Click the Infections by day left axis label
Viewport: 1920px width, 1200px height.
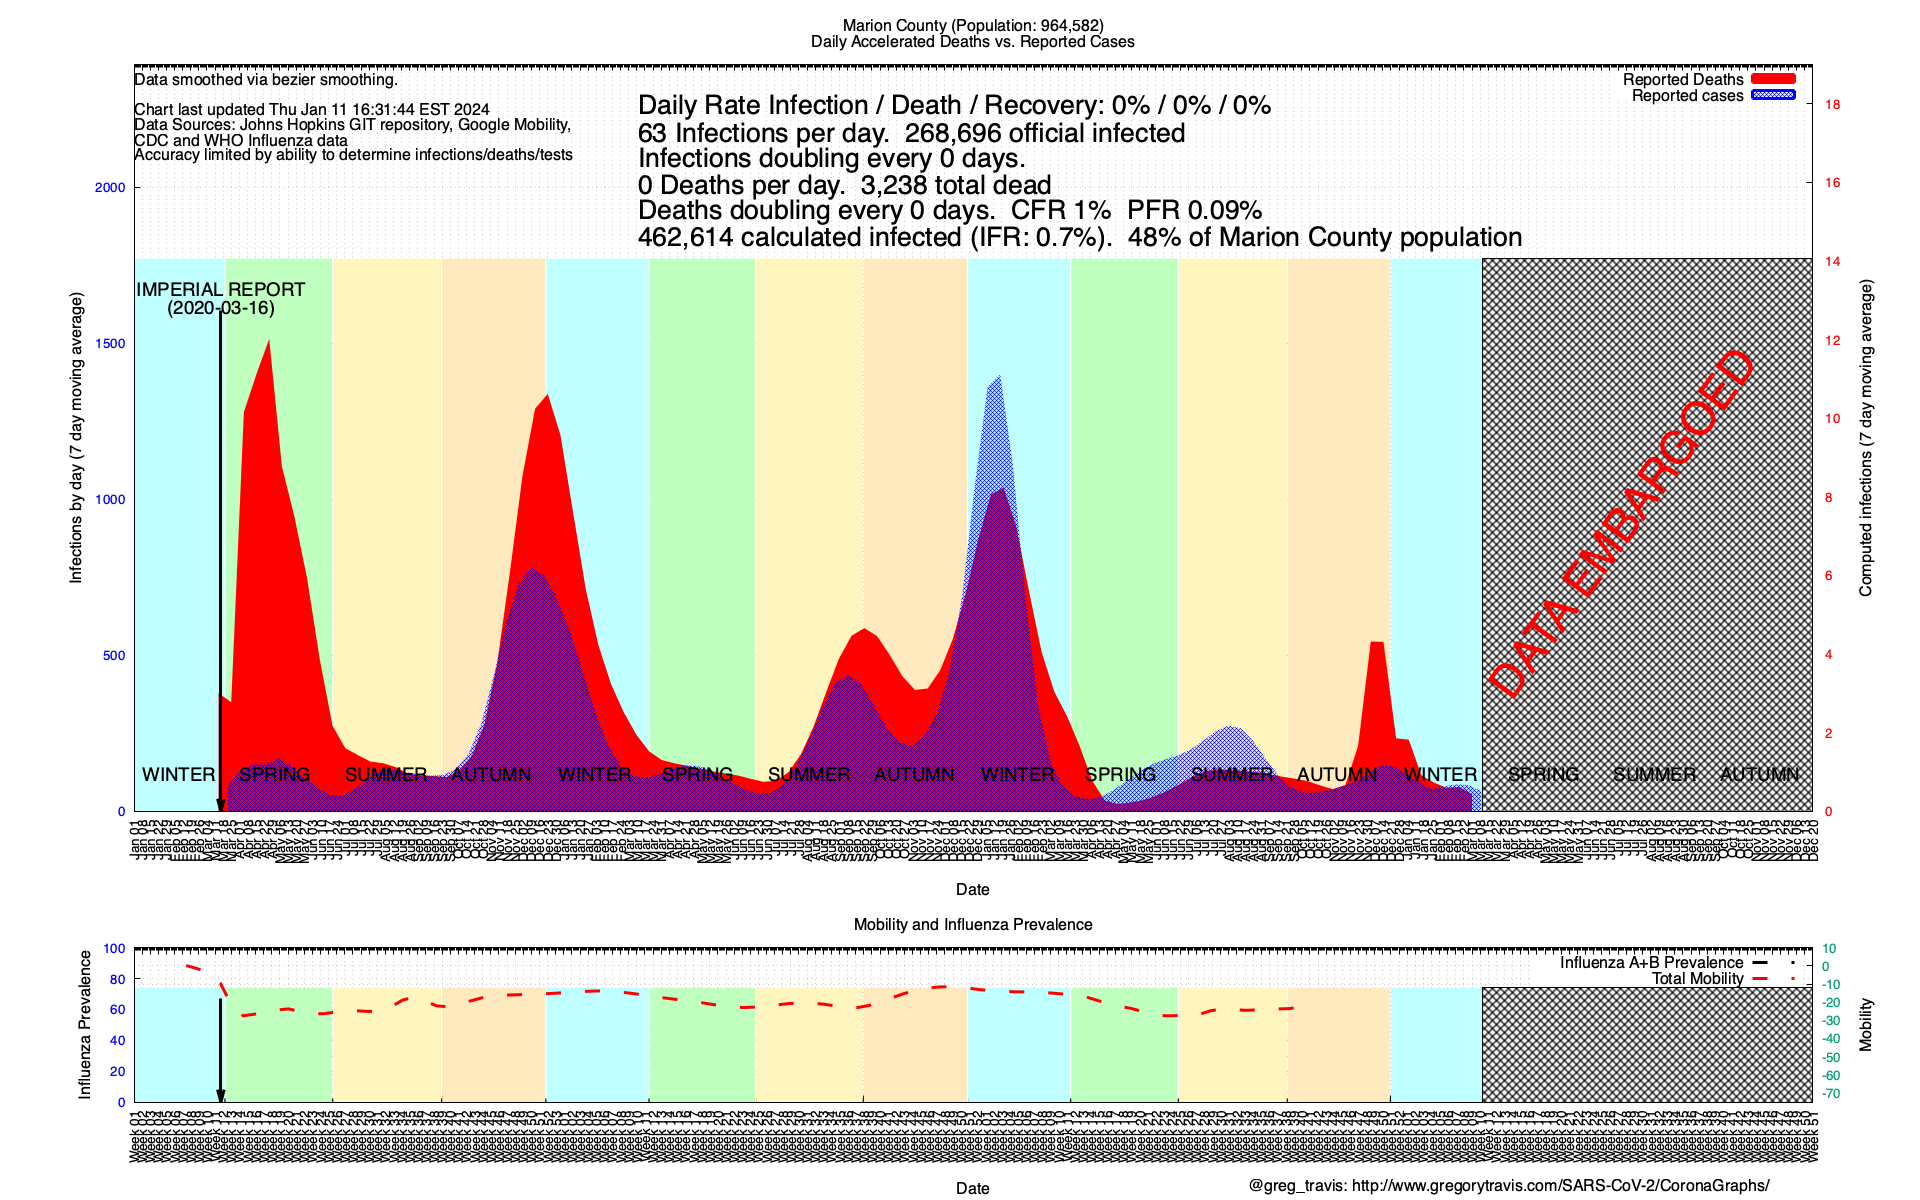pyautogui.click(x=76, y=438)
